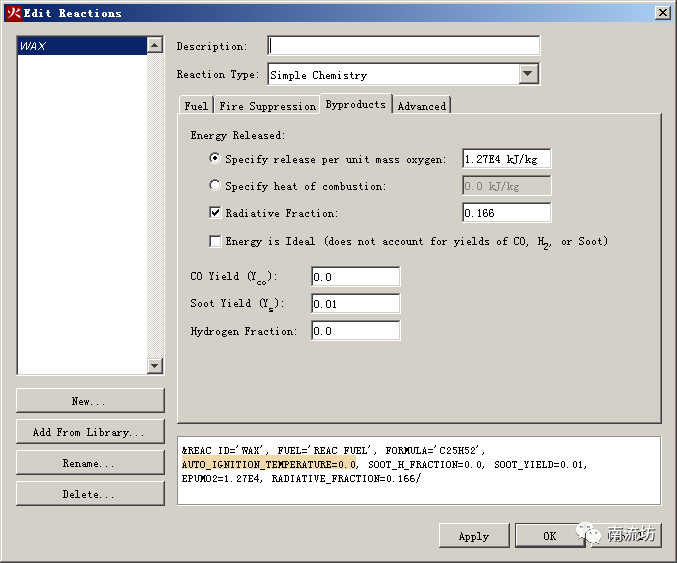Select 'Specify heat of combustion' radio button
The height and width of the screenshot is (563, 677).
coord(215,186)
